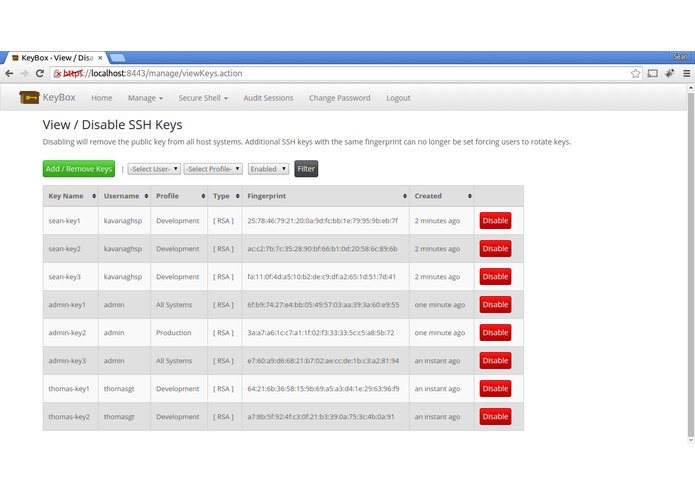Screen dimensions: 695x494
Task: Sort by Created column arrows
Action: coord(469,196)
